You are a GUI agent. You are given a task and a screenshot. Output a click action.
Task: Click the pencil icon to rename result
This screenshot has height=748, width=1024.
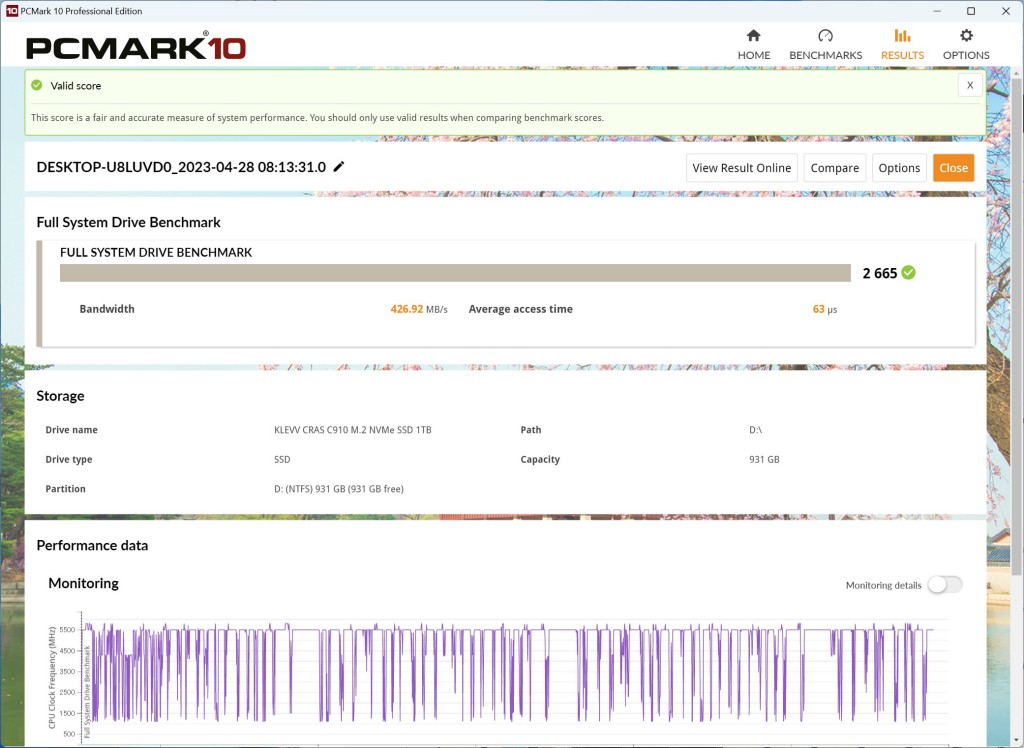[x=338, y=167]
